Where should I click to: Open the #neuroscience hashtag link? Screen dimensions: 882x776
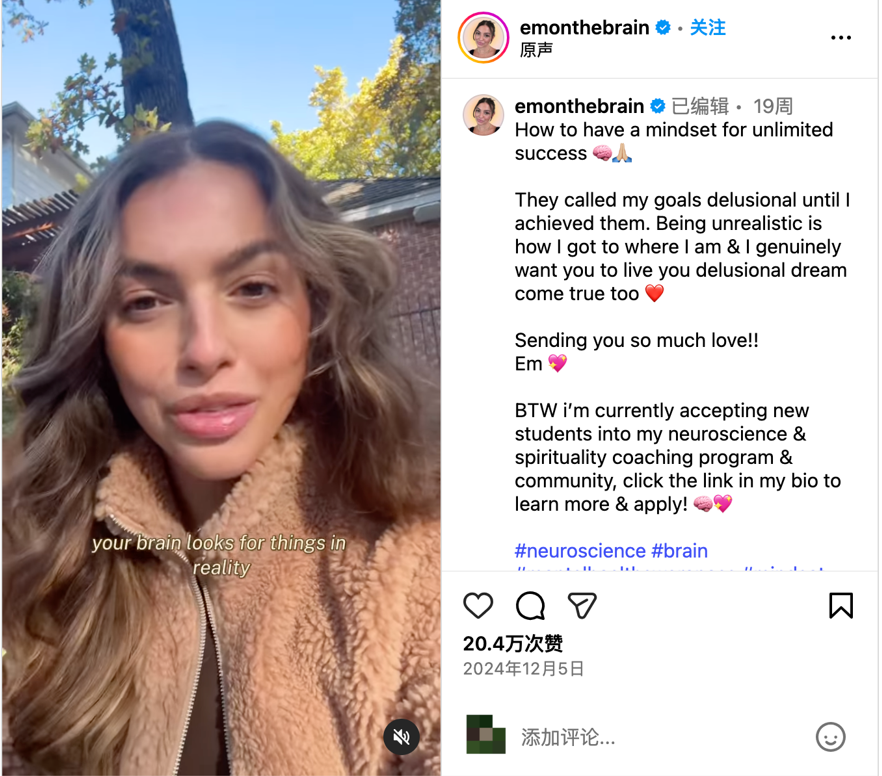(580, 551)
